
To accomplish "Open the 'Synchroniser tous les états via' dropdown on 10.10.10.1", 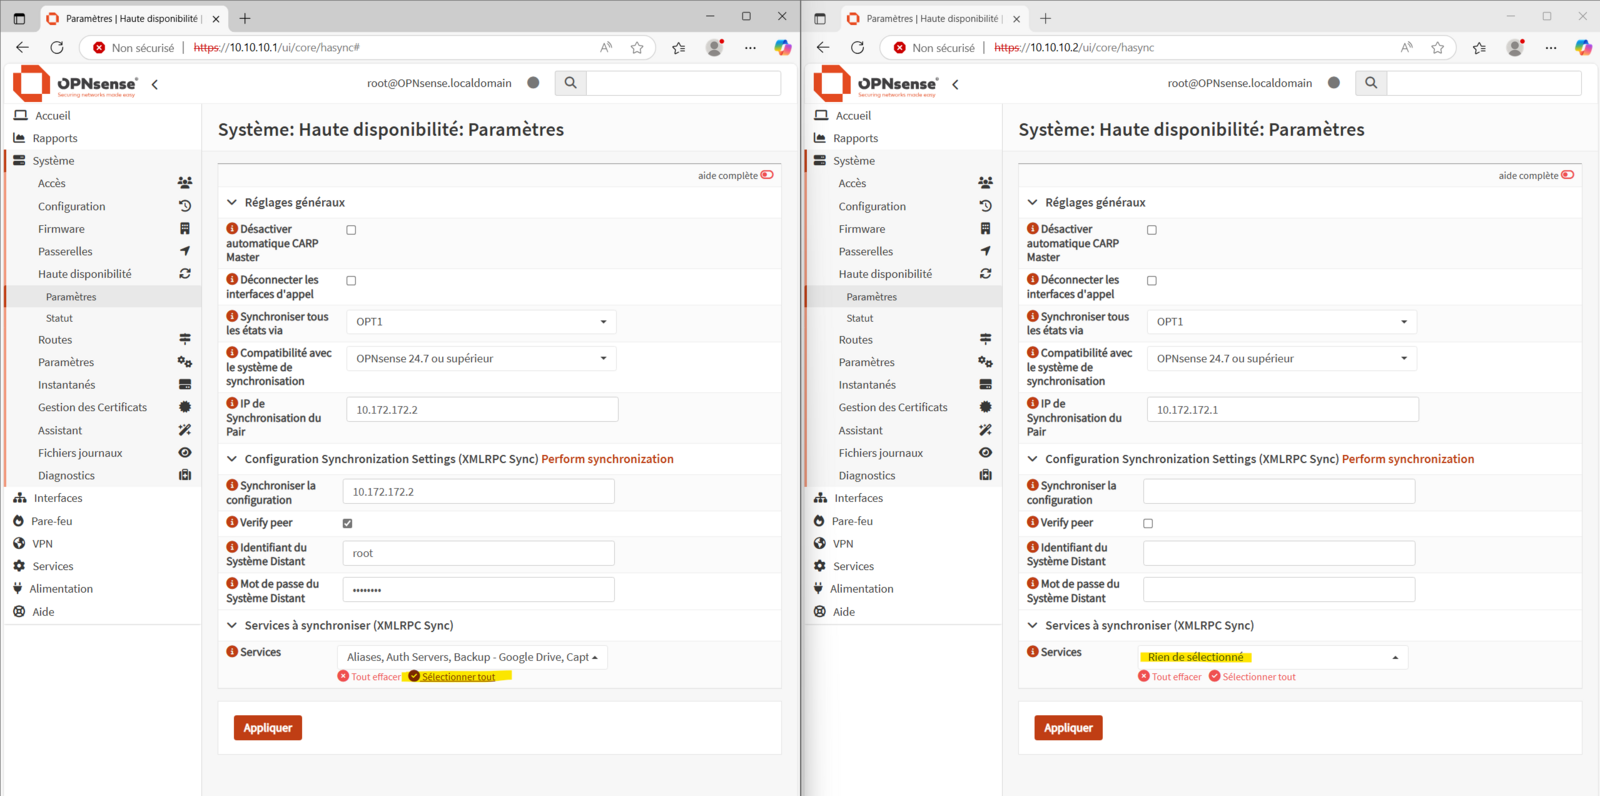I will coord(481,322).
